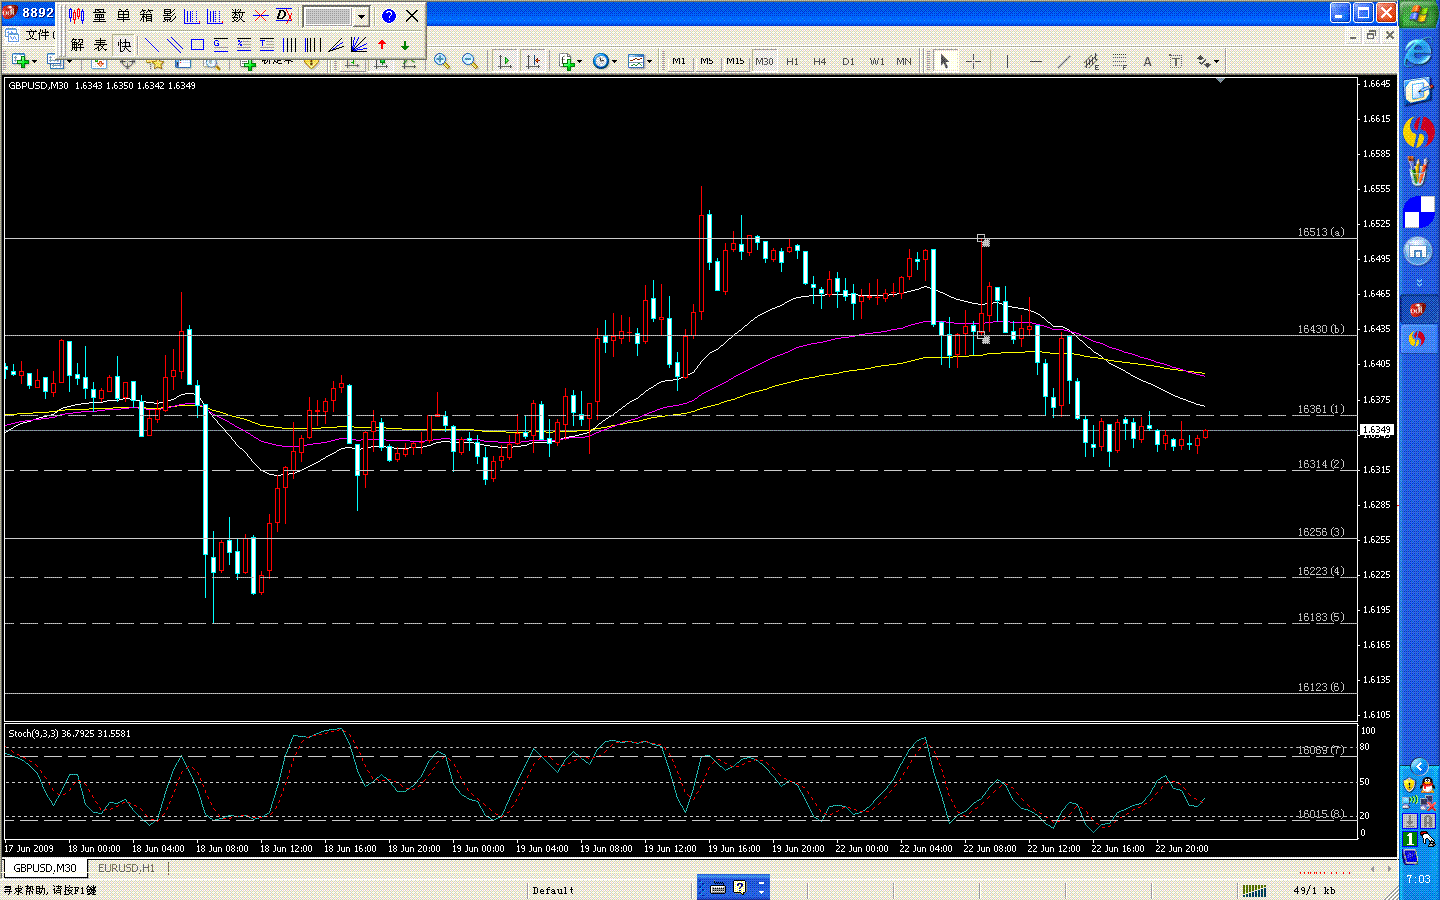Toggle chart shift button
The height and width of the screenshot is (900, 1440).
tap(533, 62)
